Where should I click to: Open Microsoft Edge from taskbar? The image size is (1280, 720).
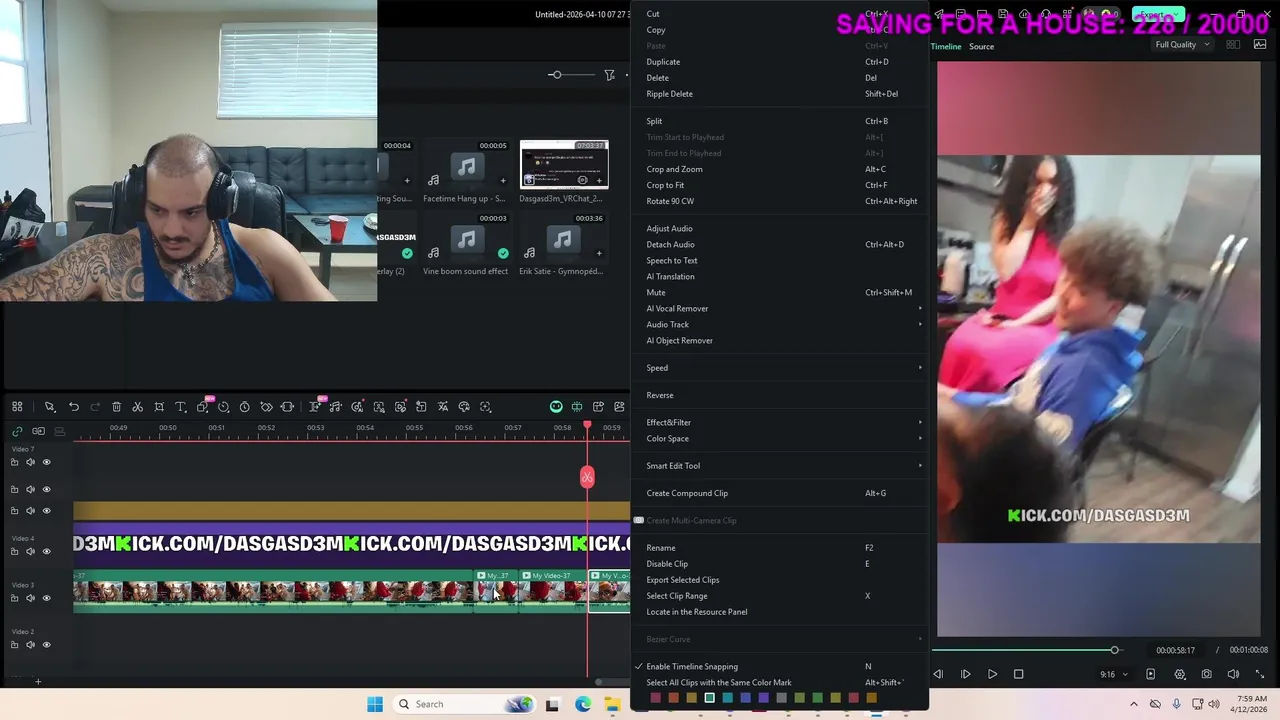click(x=583, y=704)
